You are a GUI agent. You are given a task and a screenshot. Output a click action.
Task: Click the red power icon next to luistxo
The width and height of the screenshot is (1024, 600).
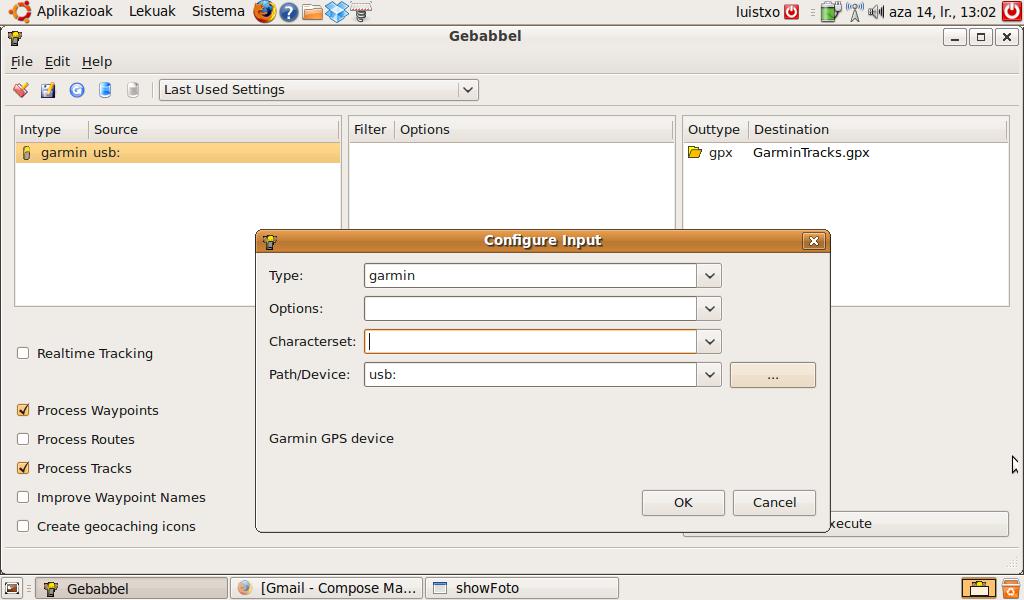[x=792, y=12]
